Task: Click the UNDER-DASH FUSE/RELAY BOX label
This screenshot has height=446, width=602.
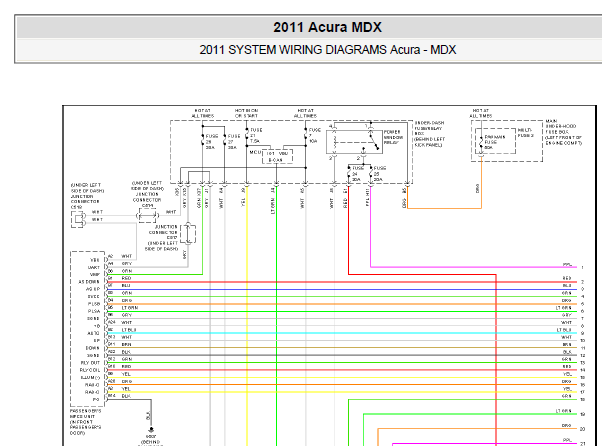Action: coord(429,134)
